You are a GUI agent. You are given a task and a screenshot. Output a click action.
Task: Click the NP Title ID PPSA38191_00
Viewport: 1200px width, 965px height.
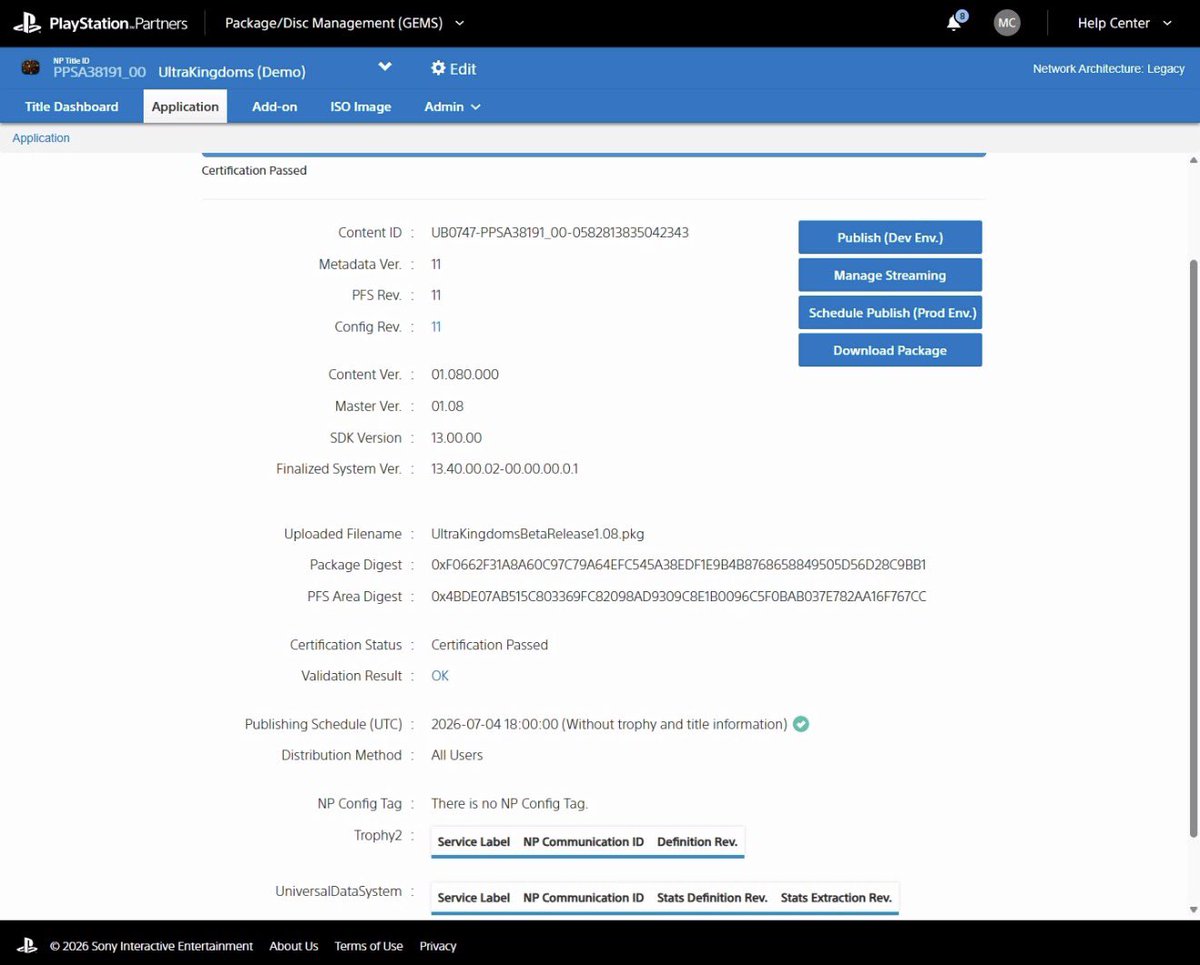pyautogui.click(x=100, y=72)
